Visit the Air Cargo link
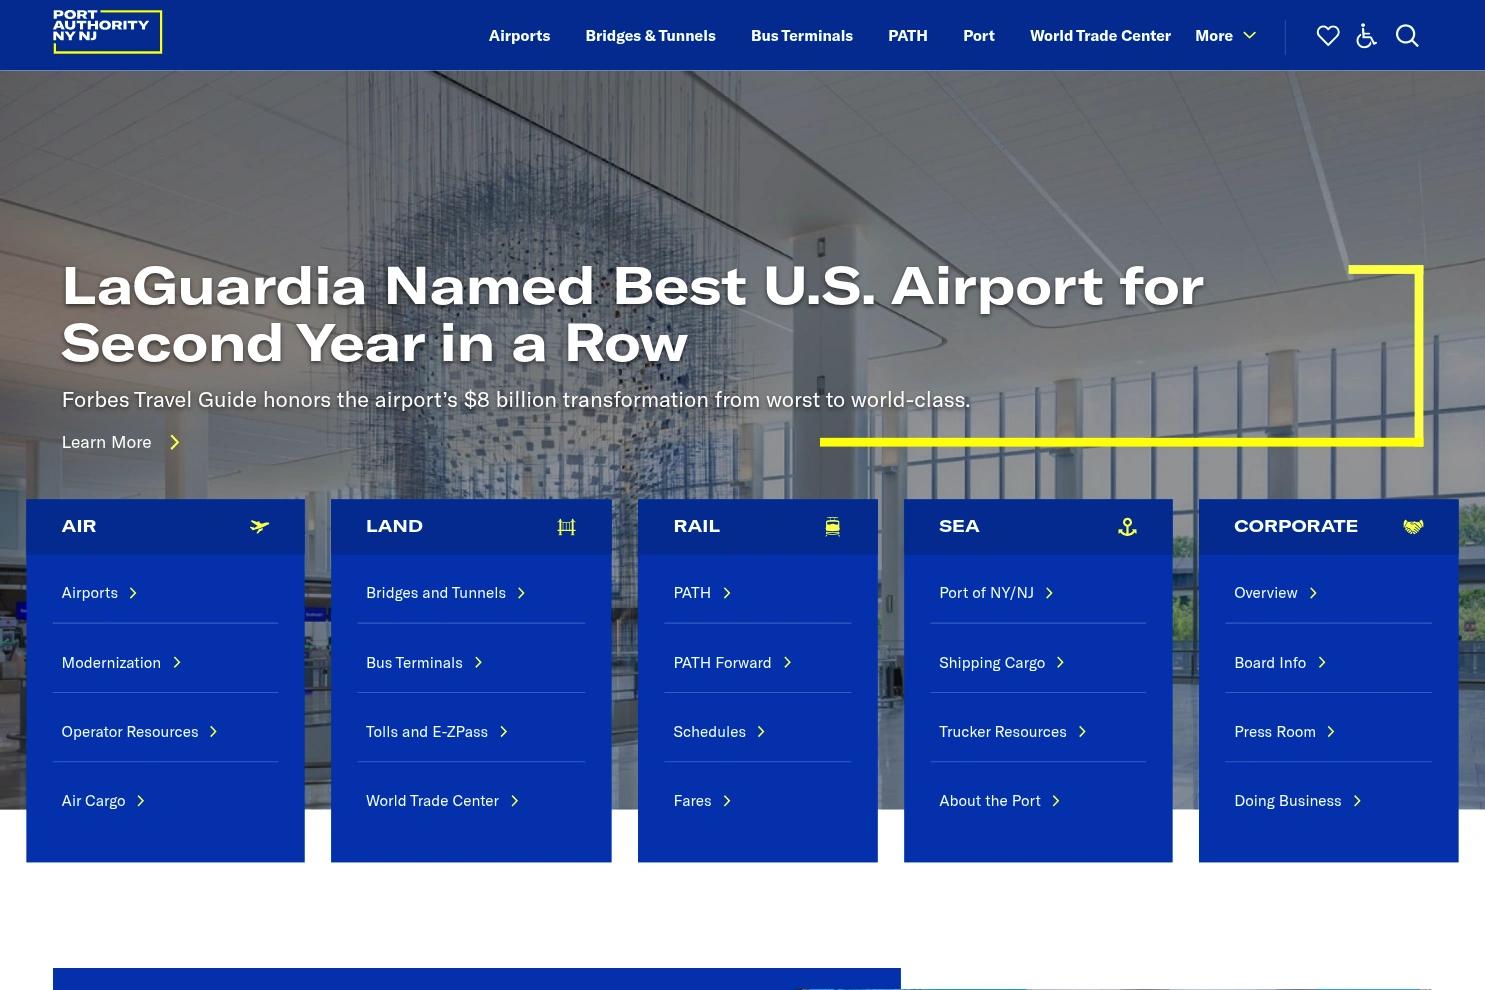This screenshot has height=990, width=1485. pos(93,801)
